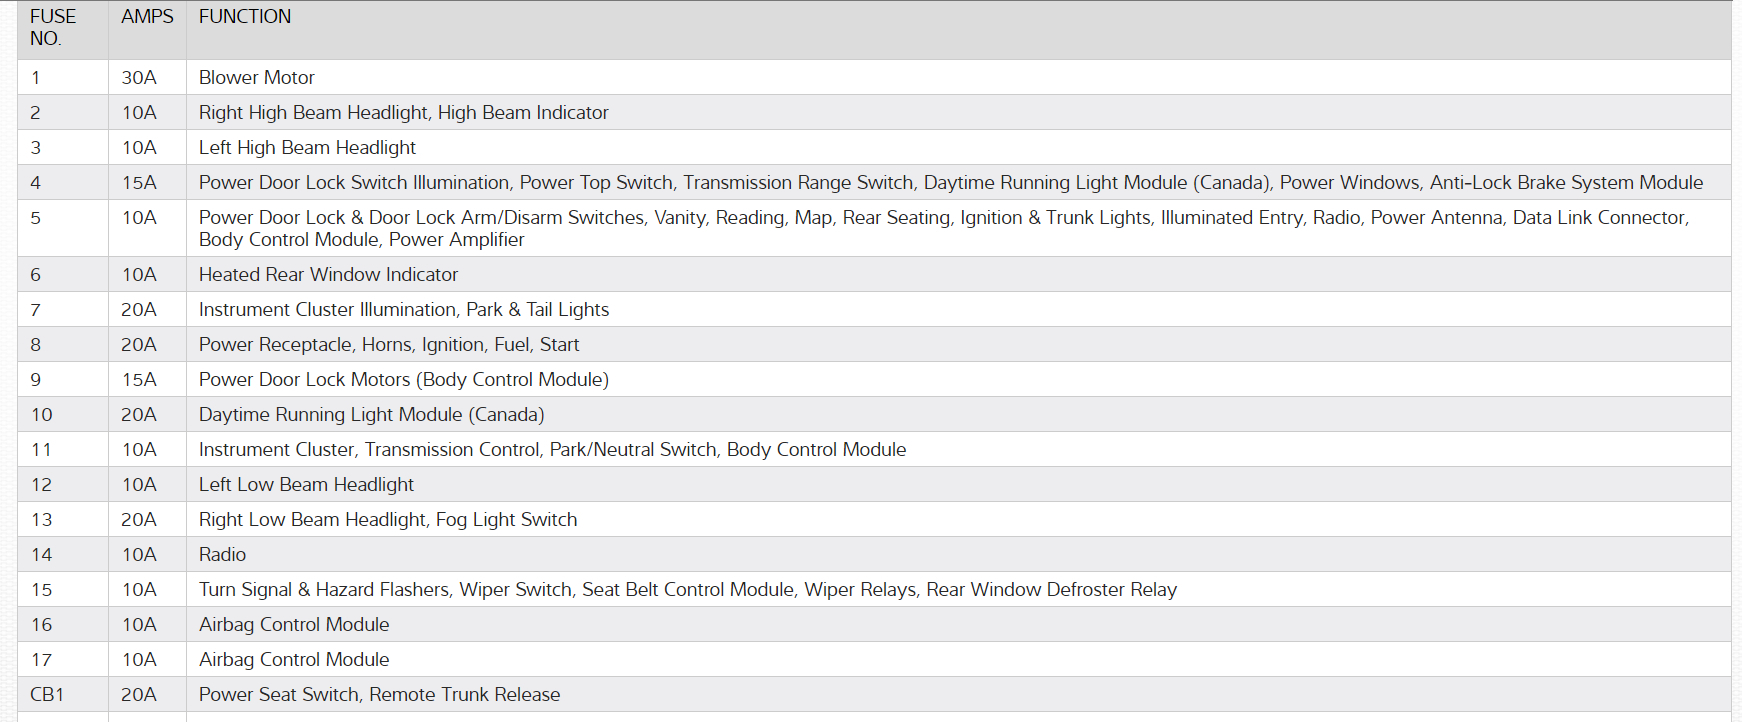Viewport: 1742px width, 722px height.
Task: Select the Right Low Beam Headlight, Fog Light Switch entry
Action: tap(387, 520)
